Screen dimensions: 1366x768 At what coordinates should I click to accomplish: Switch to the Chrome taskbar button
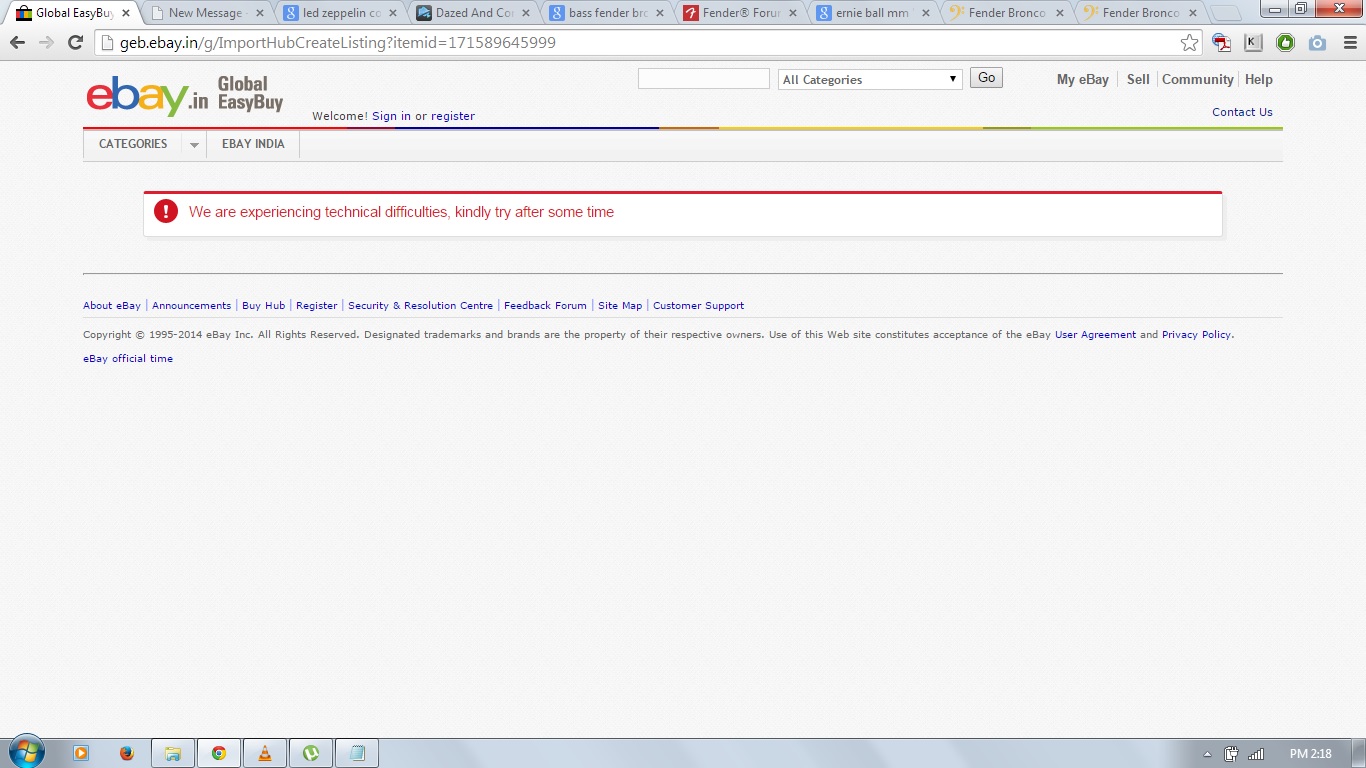[219, 753]
